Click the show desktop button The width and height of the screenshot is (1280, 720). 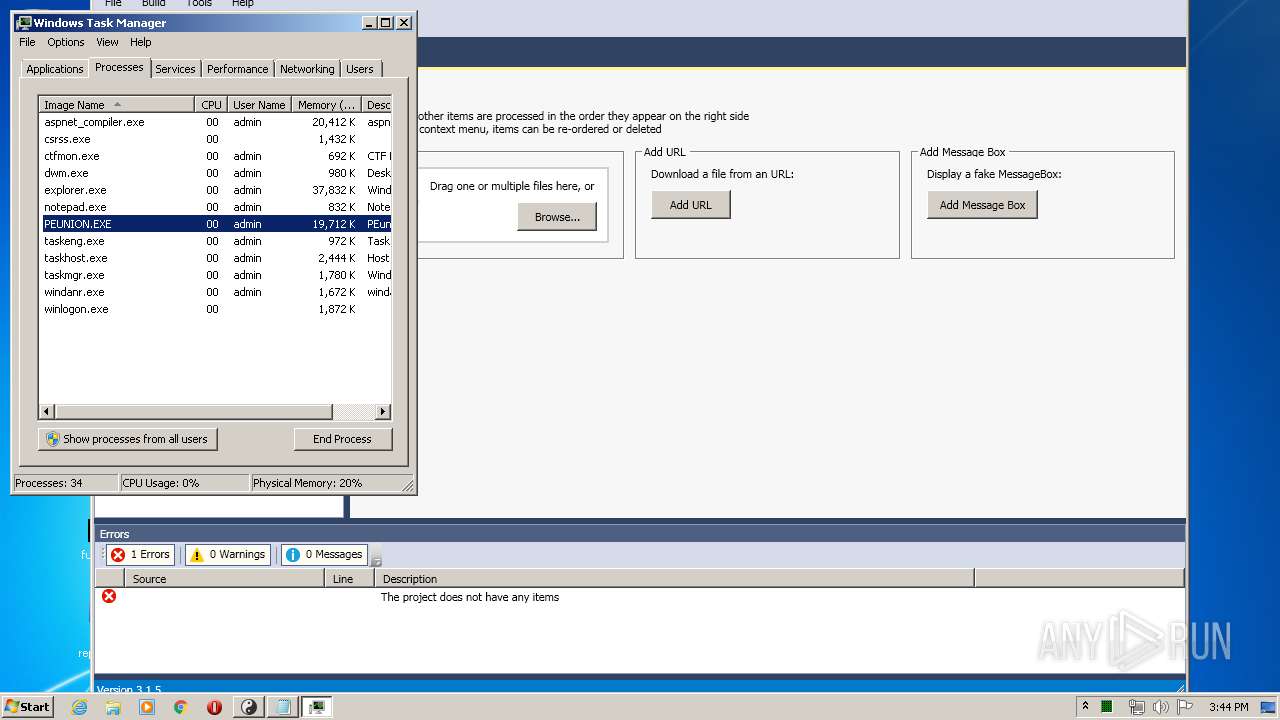coord(1270,707)
